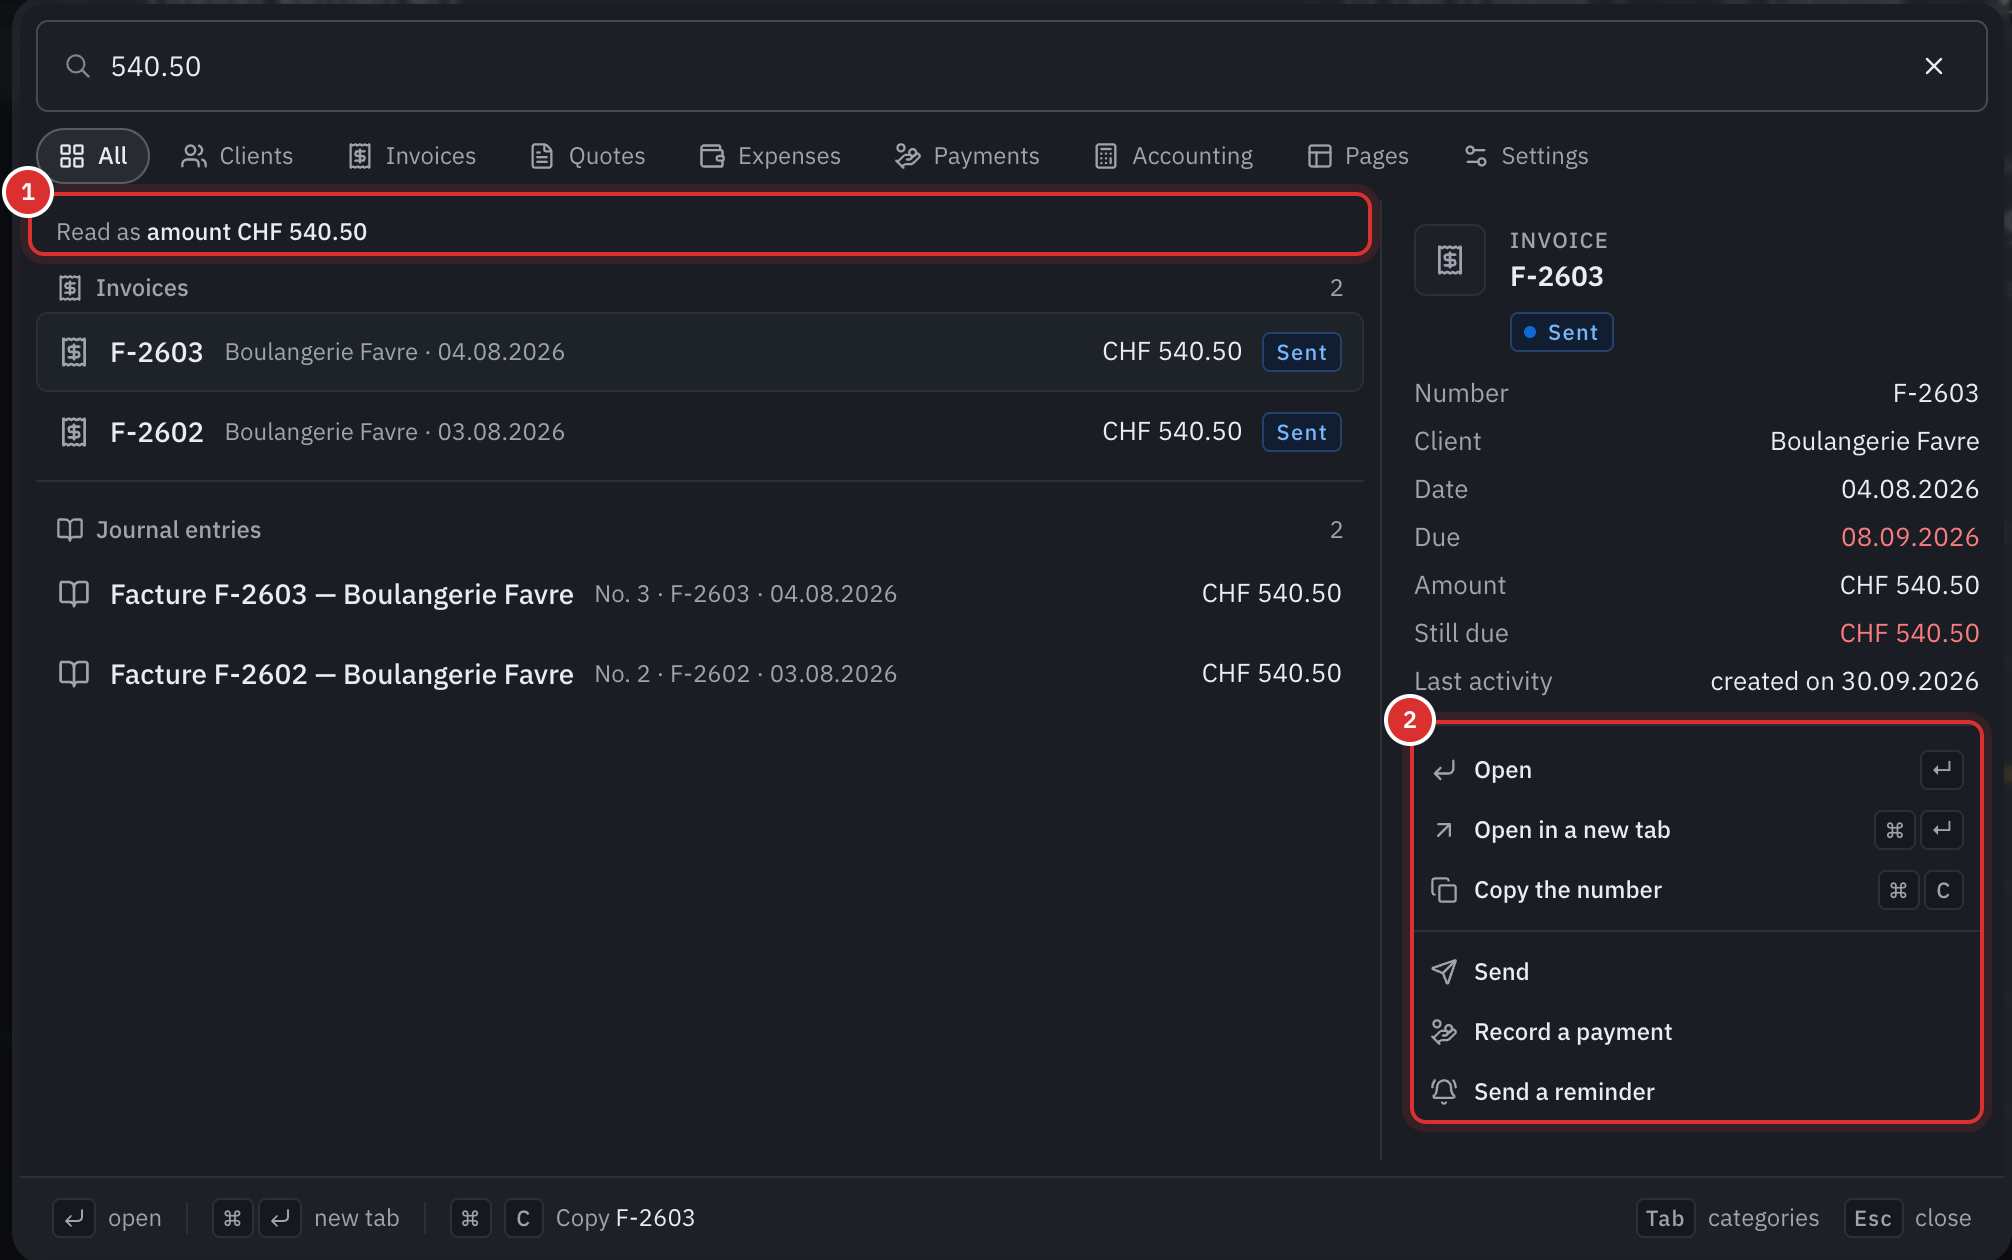Switch to the Quotes tab
2012x1260 pixels.
tap(588, 156)
